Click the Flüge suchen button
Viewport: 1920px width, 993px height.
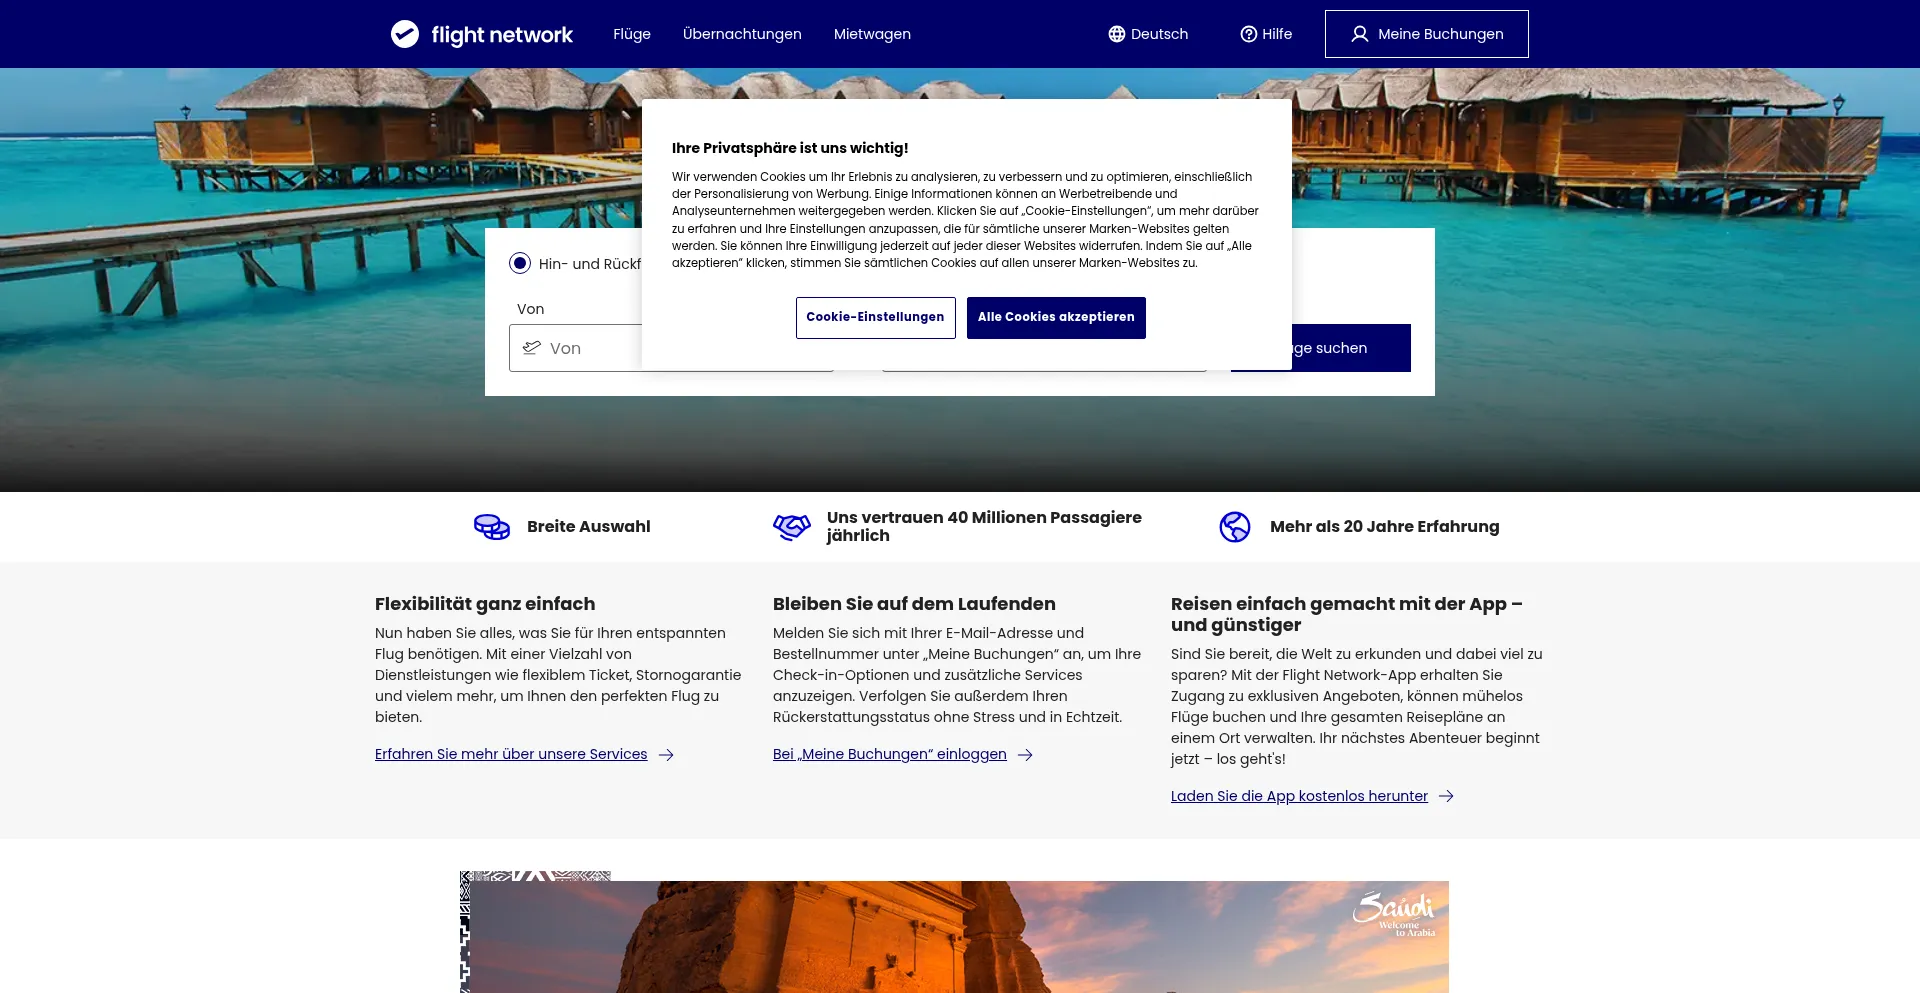pos(1351,348)
